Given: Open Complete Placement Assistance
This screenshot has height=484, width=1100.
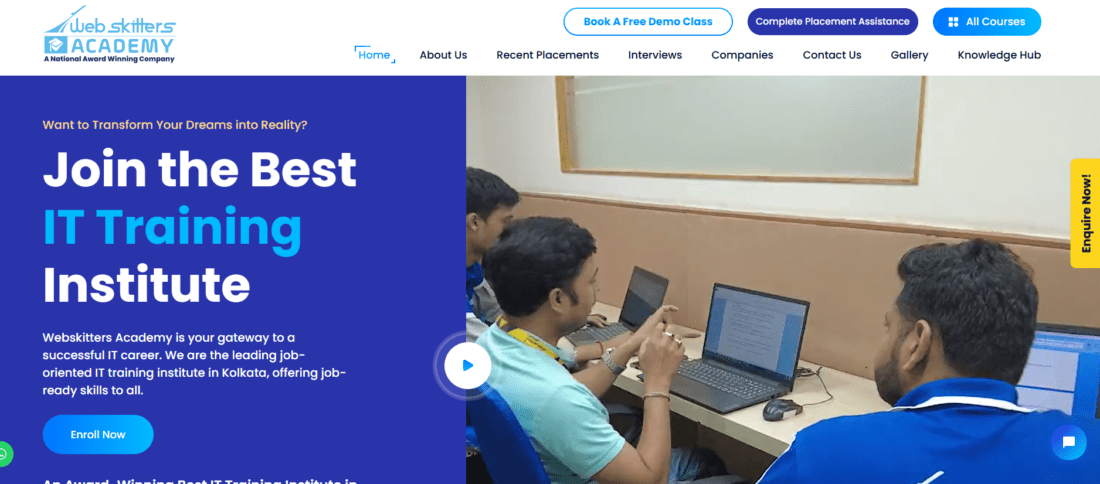Looking at the screenshot, I should [832, 22].
